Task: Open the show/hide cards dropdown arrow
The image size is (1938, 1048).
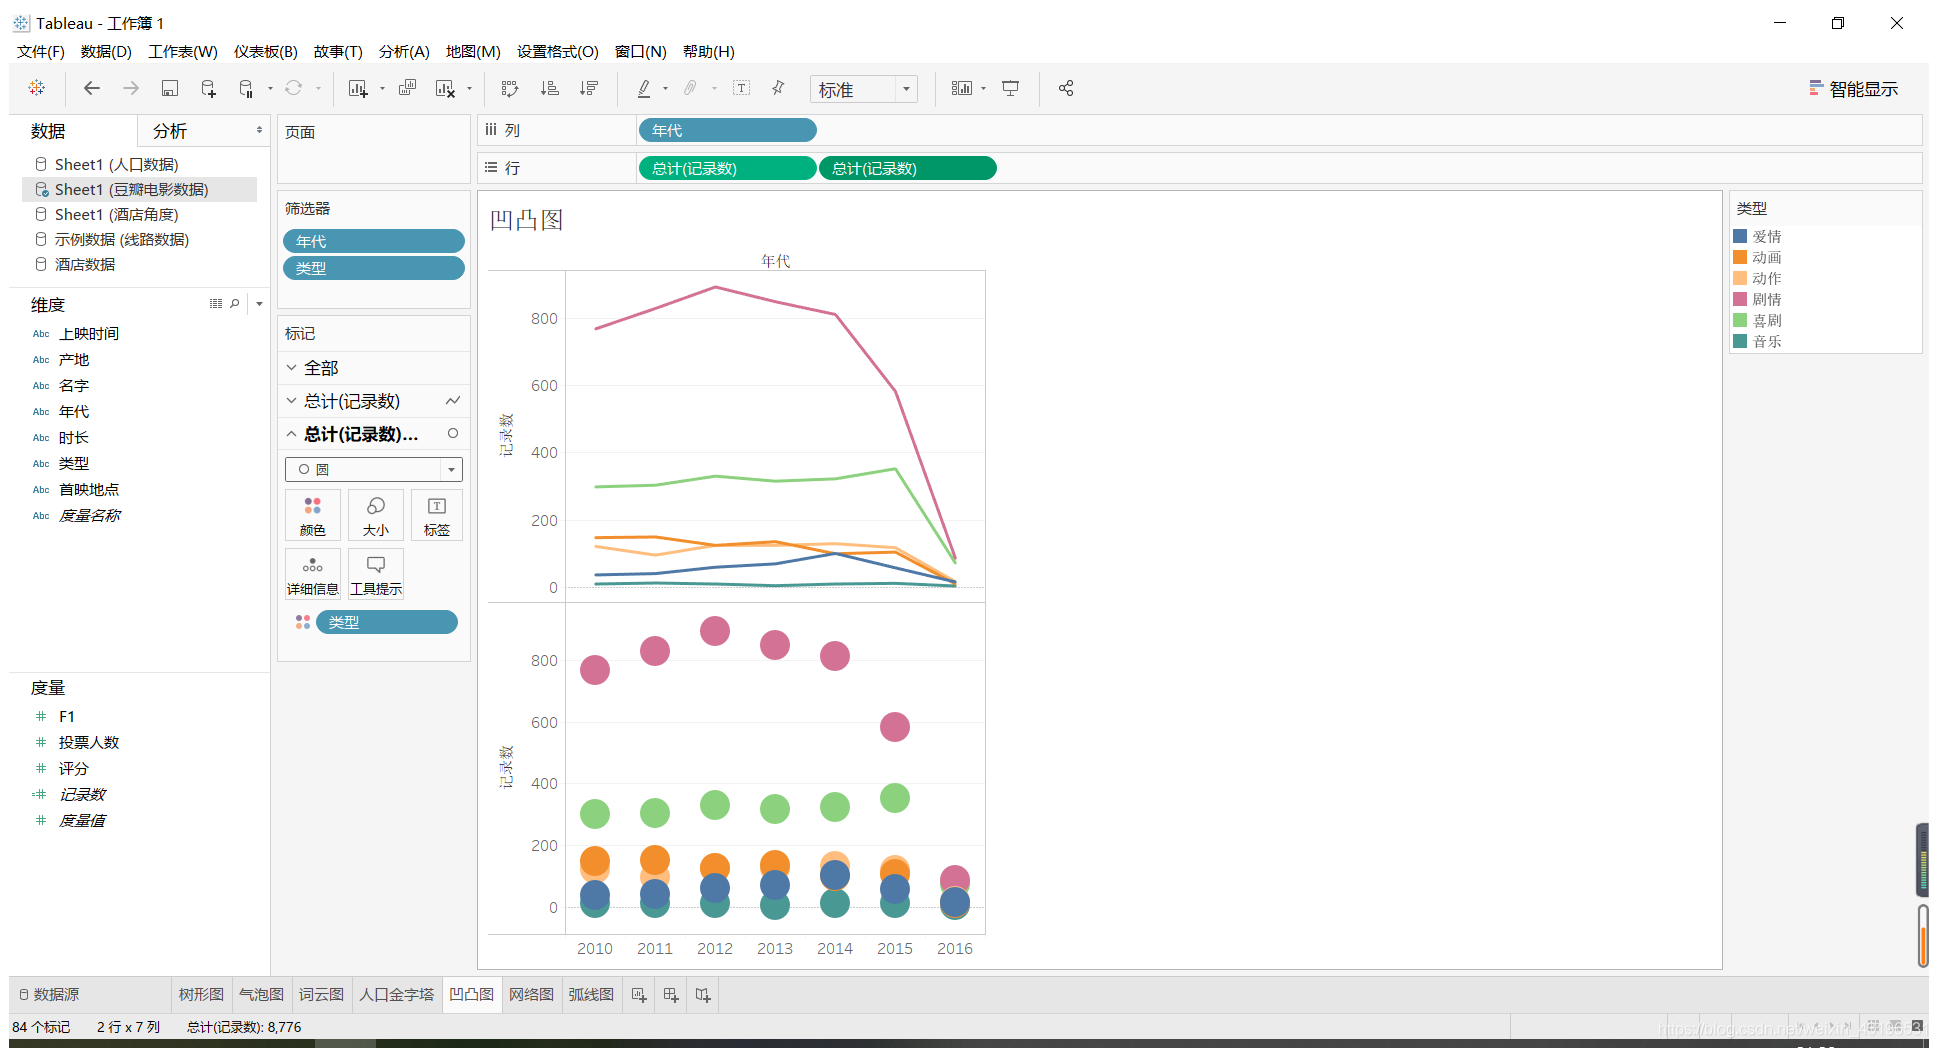Action: point(983,89)
